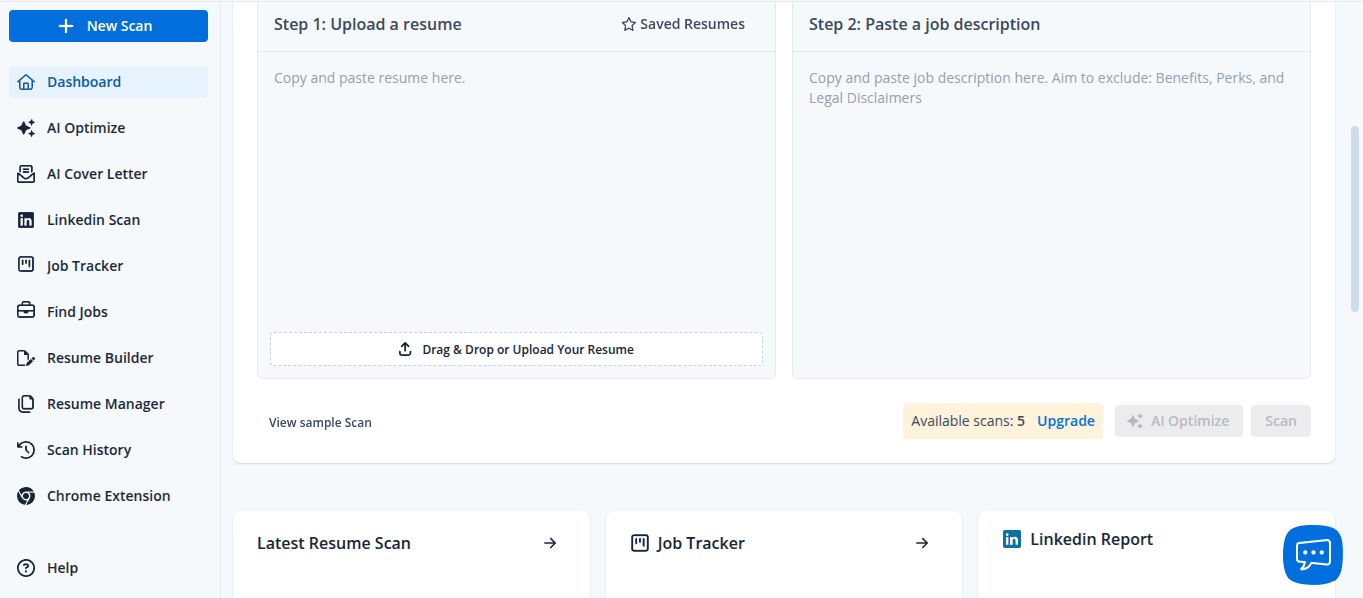The width and height of the screenshot is (1363, 598).
Task: Open AI Optimize from sidebar
Action: 108,128
